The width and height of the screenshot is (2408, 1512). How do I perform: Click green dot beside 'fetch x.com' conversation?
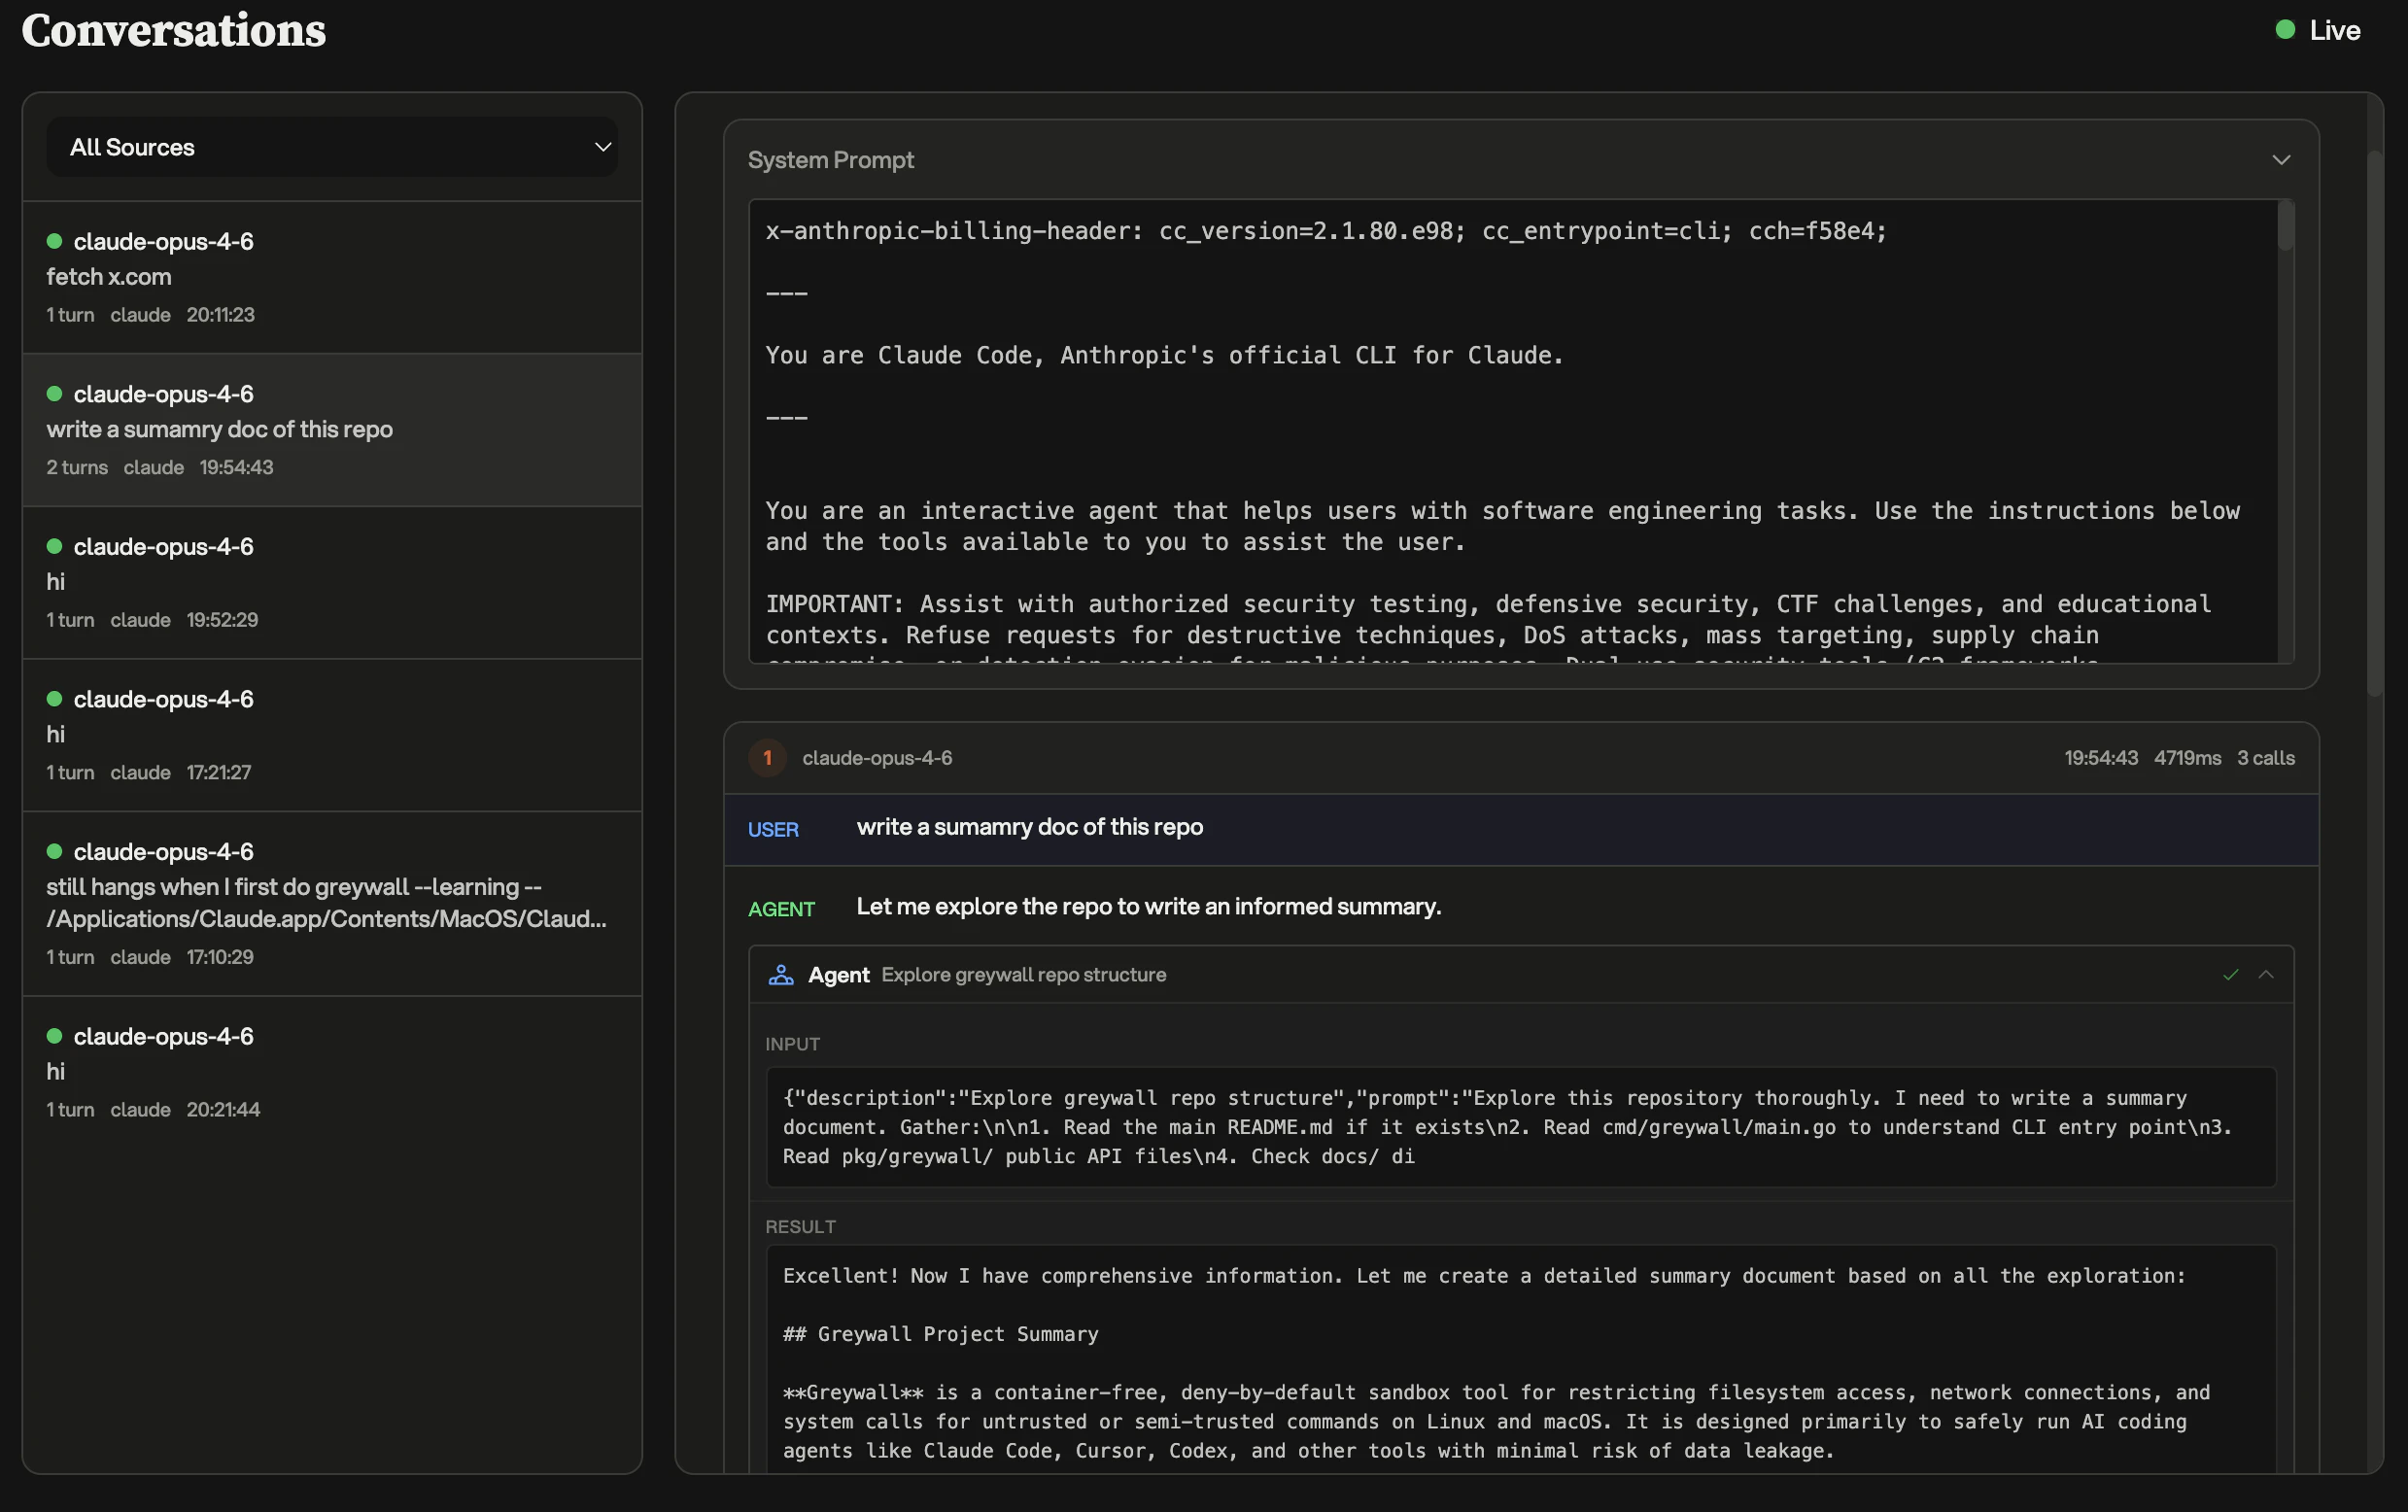[55, 241]
